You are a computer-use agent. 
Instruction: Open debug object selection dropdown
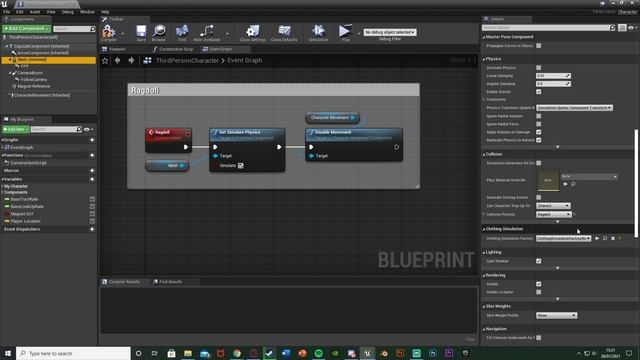(x=390, y=32)
